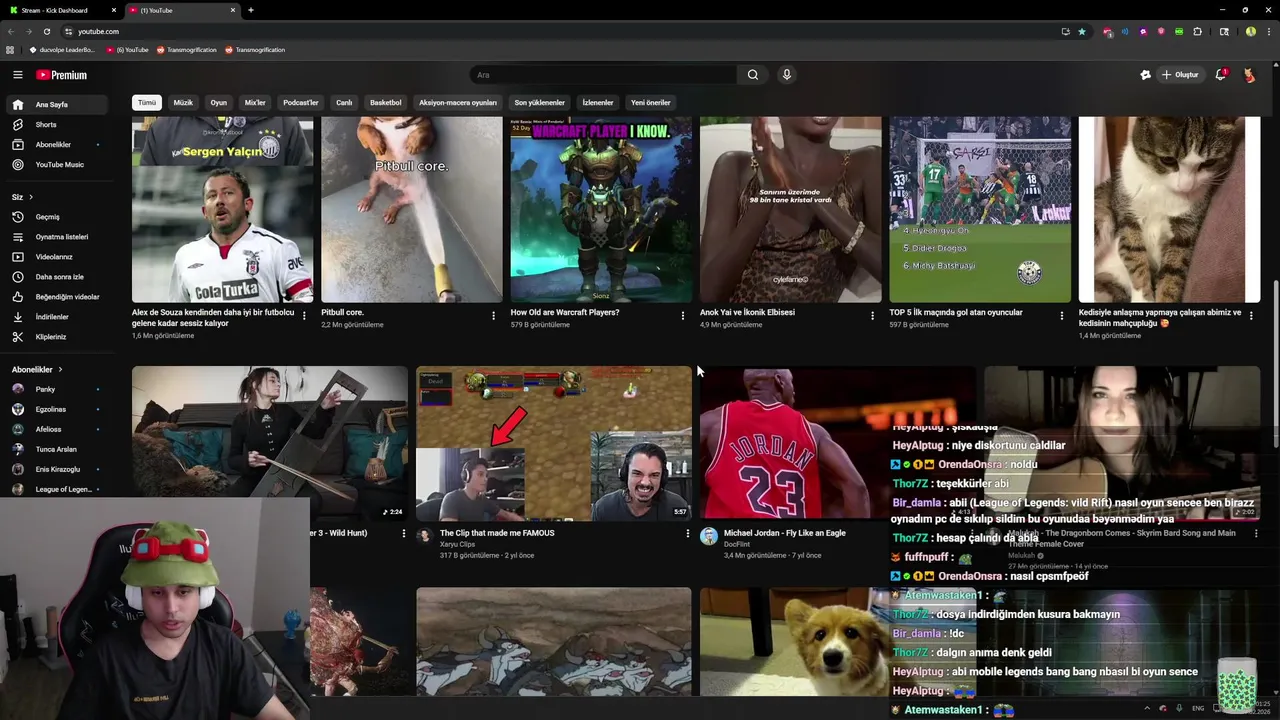Open İndirilenler downloads
1280x720 pixels.
click(52, 317)
